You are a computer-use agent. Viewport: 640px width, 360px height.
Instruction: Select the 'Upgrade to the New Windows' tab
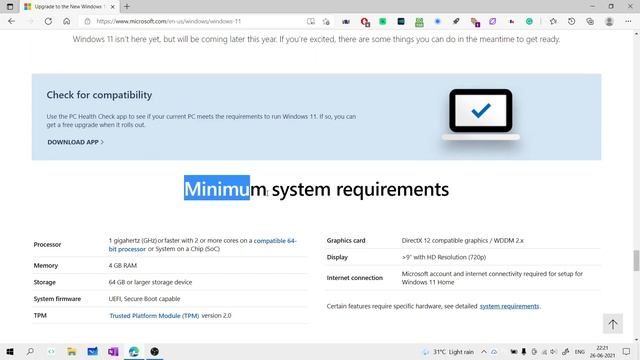click(69, 7)
